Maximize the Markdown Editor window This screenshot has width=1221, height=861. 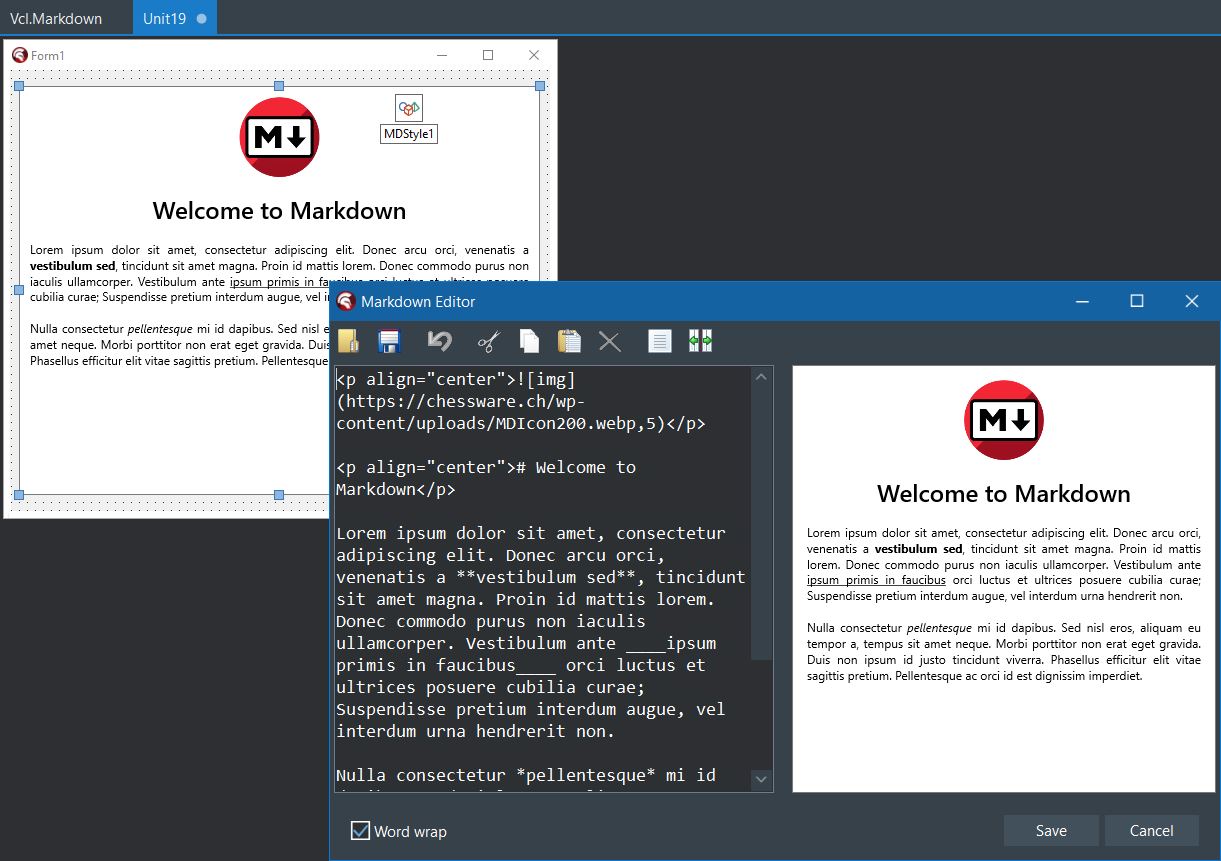tap(1136, 301)
